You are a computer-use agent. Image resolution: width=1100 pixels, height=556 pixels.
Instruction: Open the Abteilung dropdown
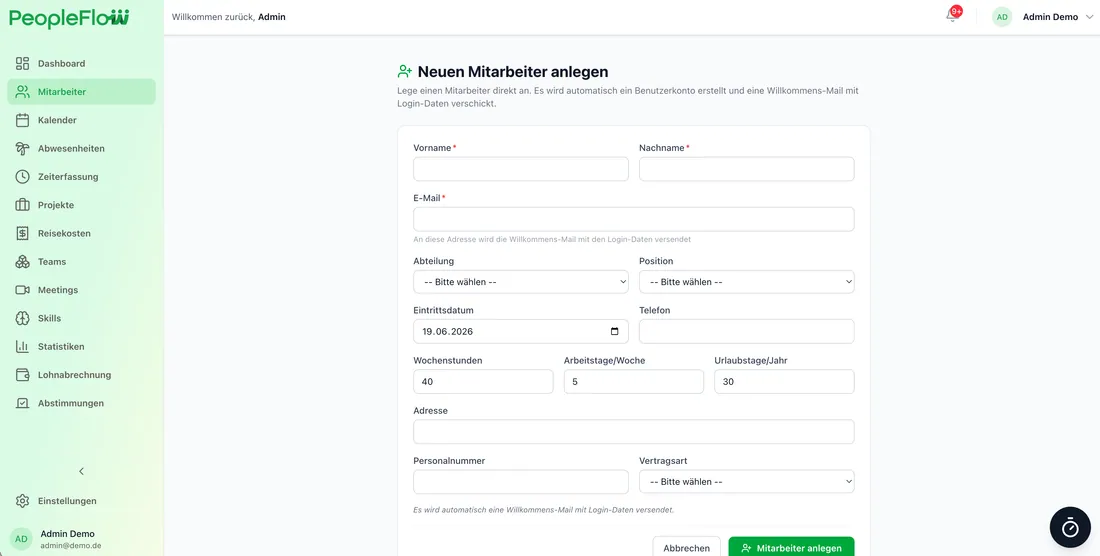pos(521,282)
